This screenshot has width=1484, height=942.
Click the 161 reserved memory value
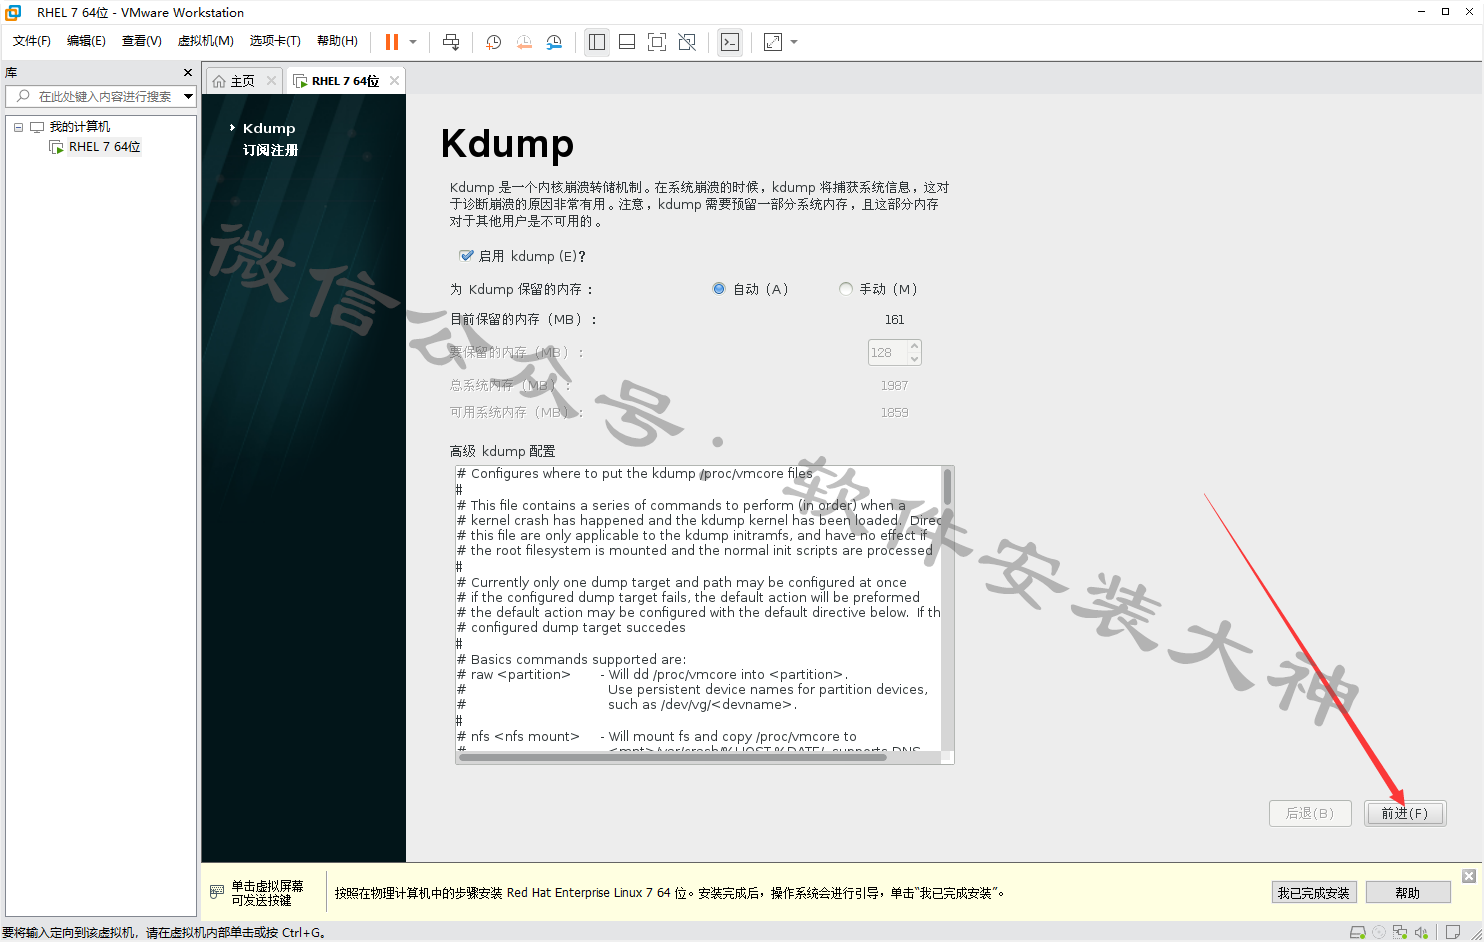click(x=894, y=320)
